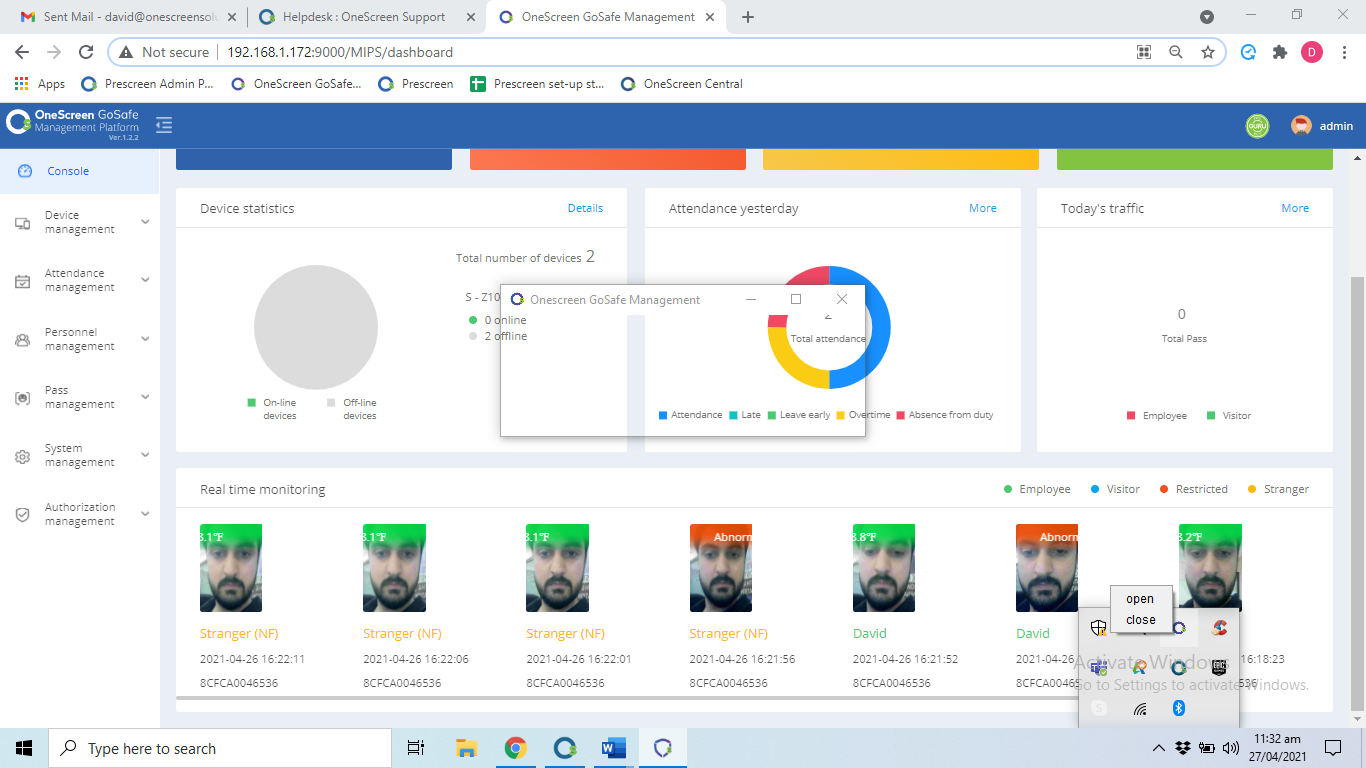This screenshot has width=1366, height=768.
Task: Click the green round badge icon in header
Action: click(1257, 126)
